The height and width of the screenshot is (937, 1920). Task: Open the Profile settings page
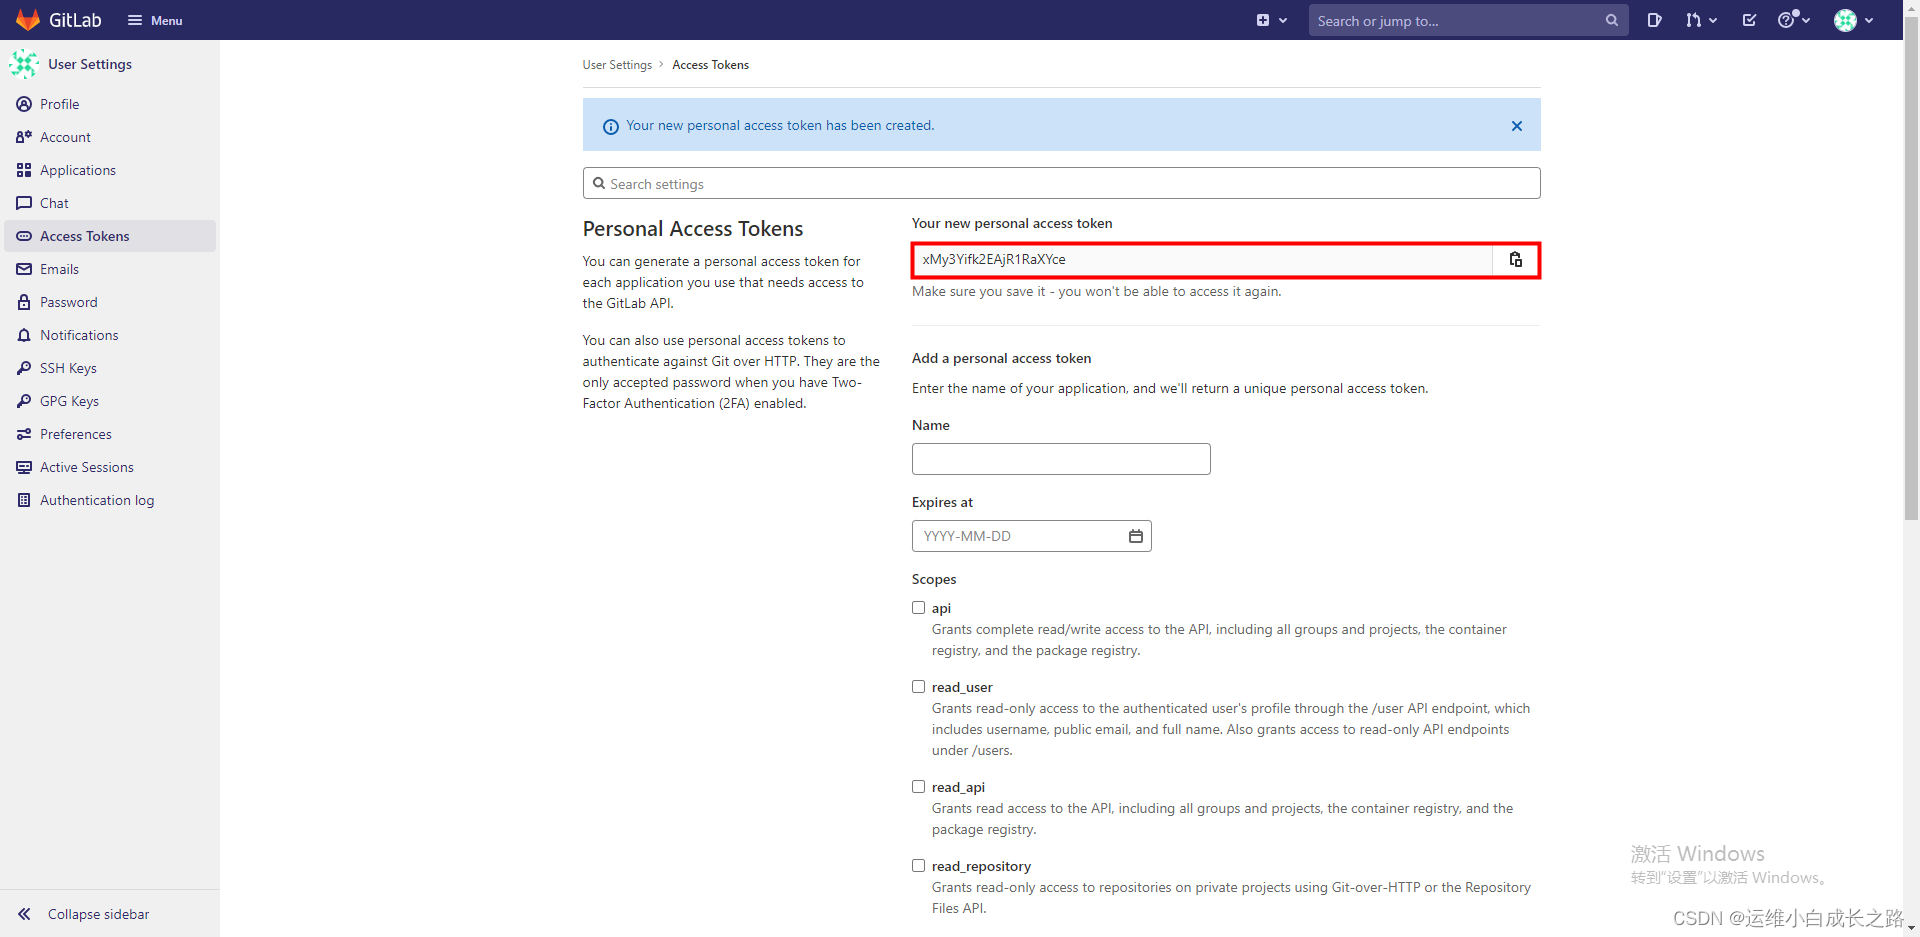coord(110,104)
